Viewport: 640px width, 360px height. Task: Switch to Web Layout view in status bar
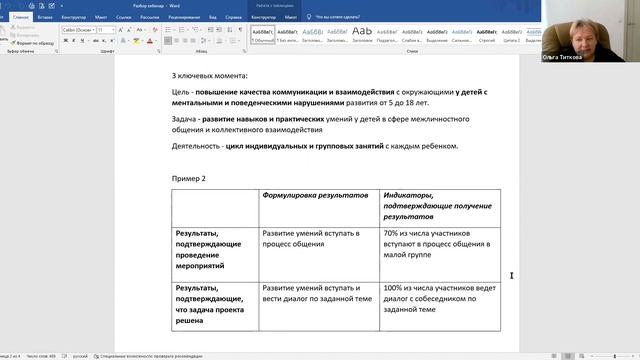click(582, 356)
